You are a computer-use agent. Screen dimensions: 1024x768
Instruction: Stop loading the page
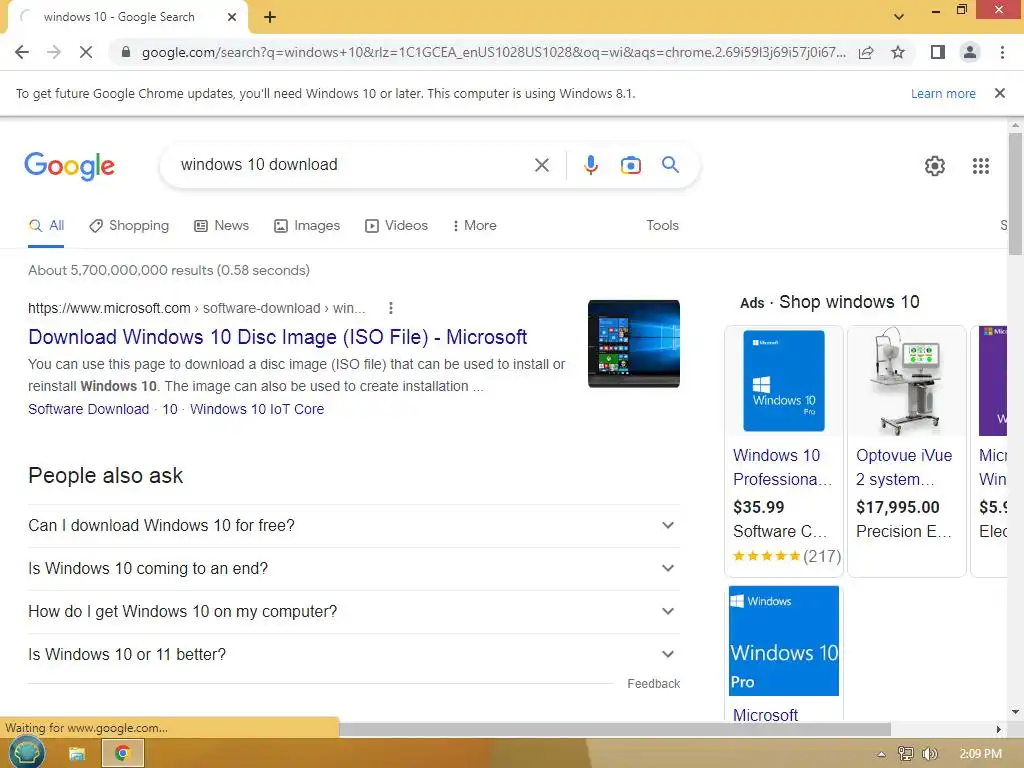click(x=86, y=52)
